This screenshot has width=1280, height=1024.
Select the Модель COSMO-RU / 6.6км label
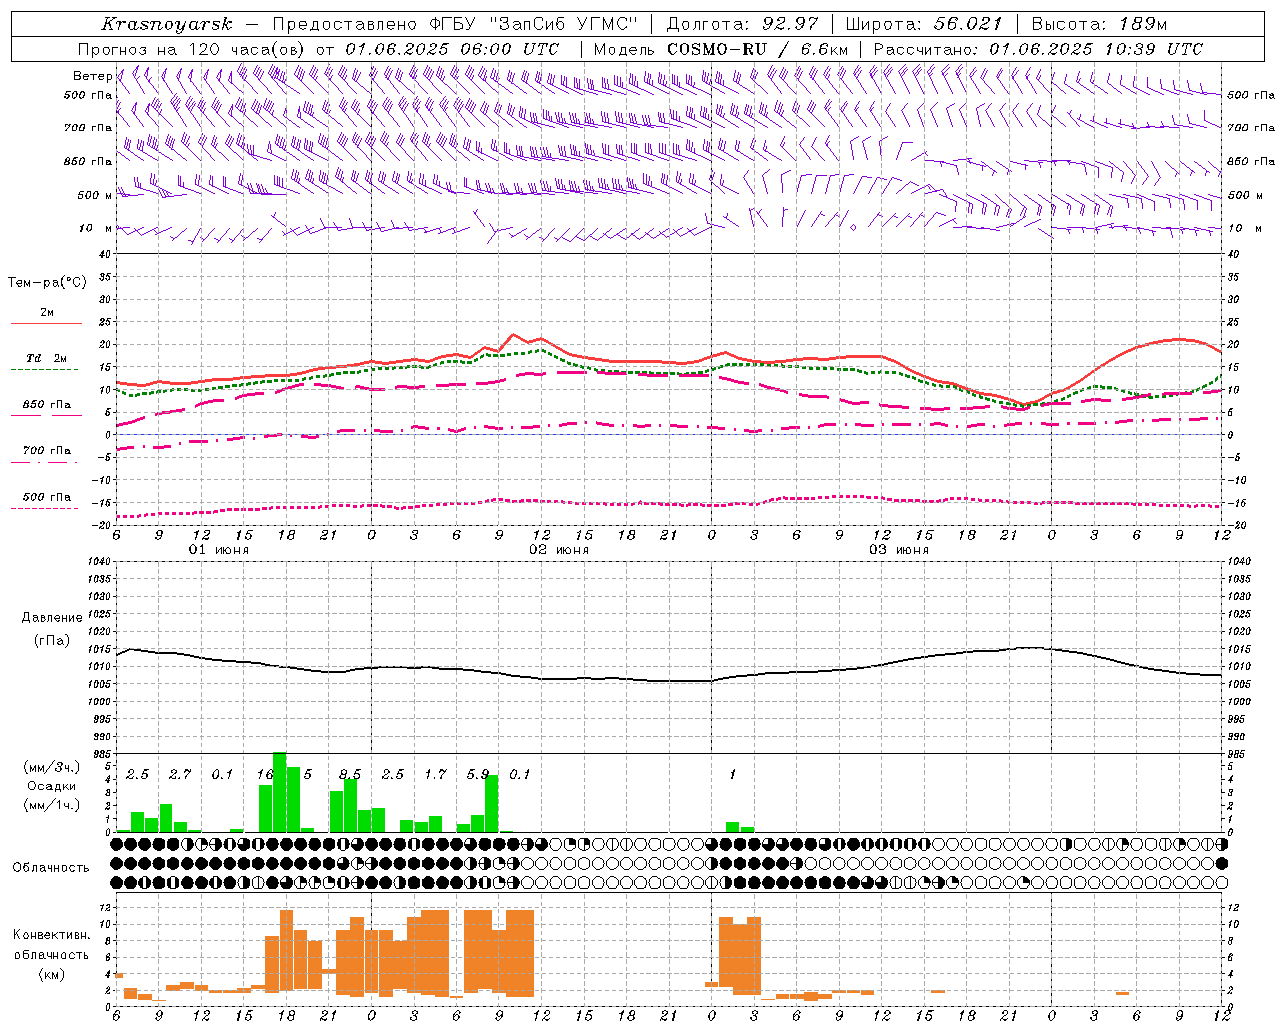(x=721, y=49)
